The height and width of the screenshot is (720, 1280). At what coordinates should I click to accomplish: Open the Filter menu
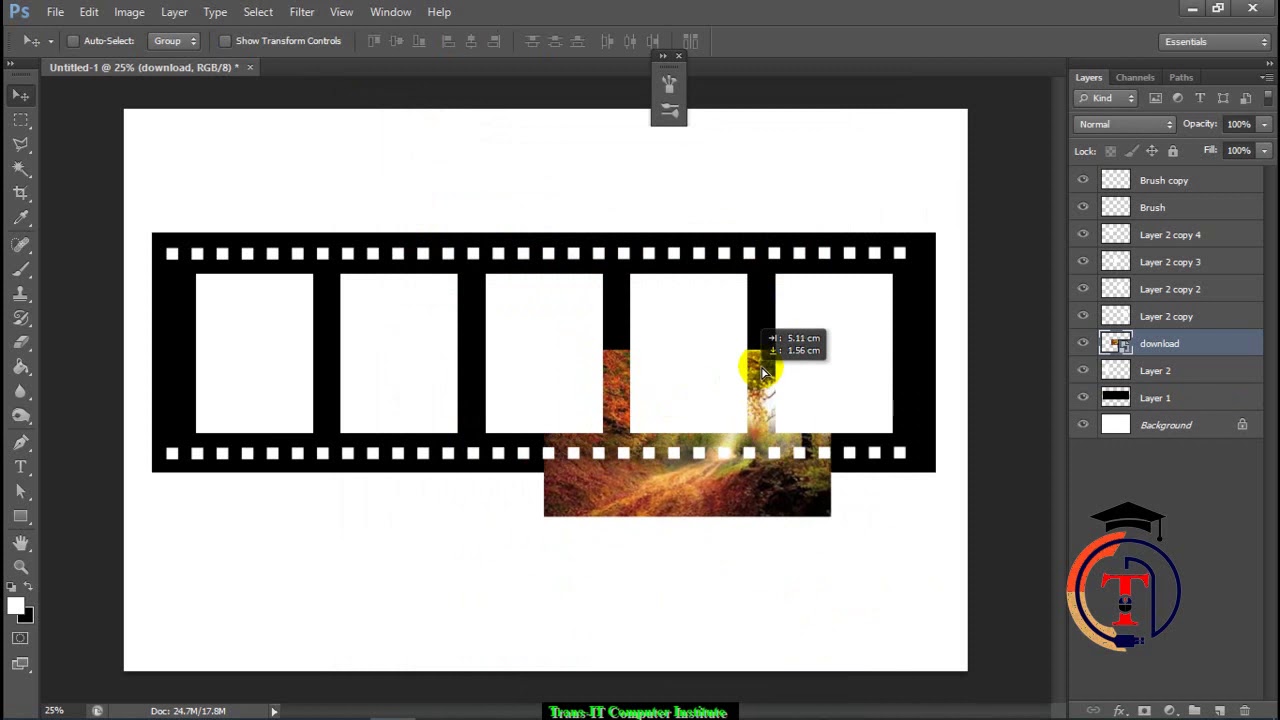click(x=302, y=12)
